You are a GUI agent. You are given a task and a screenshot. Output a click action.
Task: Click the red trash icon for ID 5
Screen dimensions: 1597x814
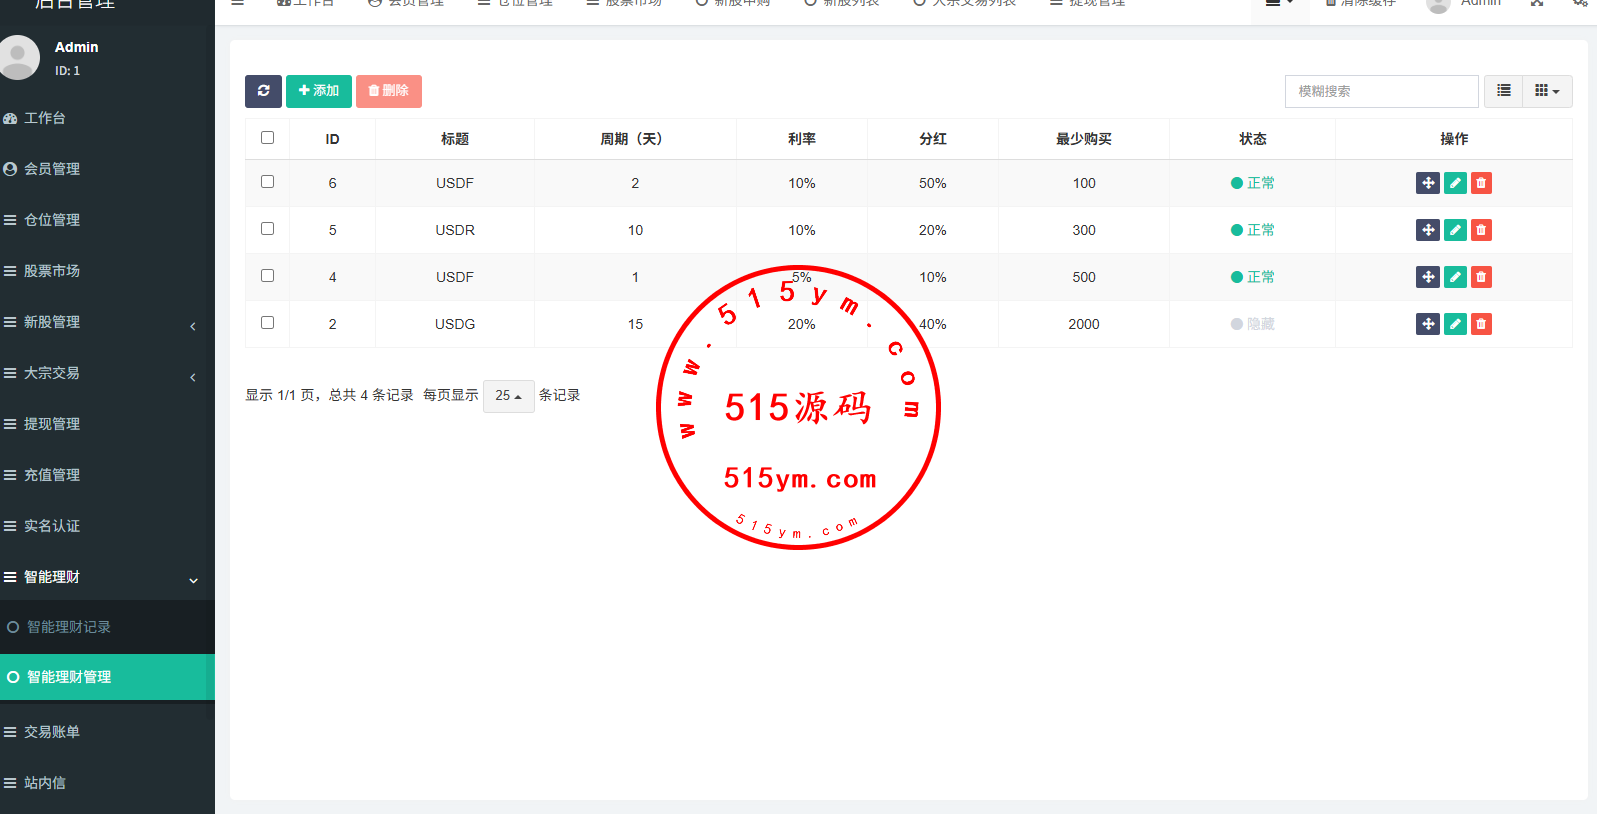pos(1481,230)
